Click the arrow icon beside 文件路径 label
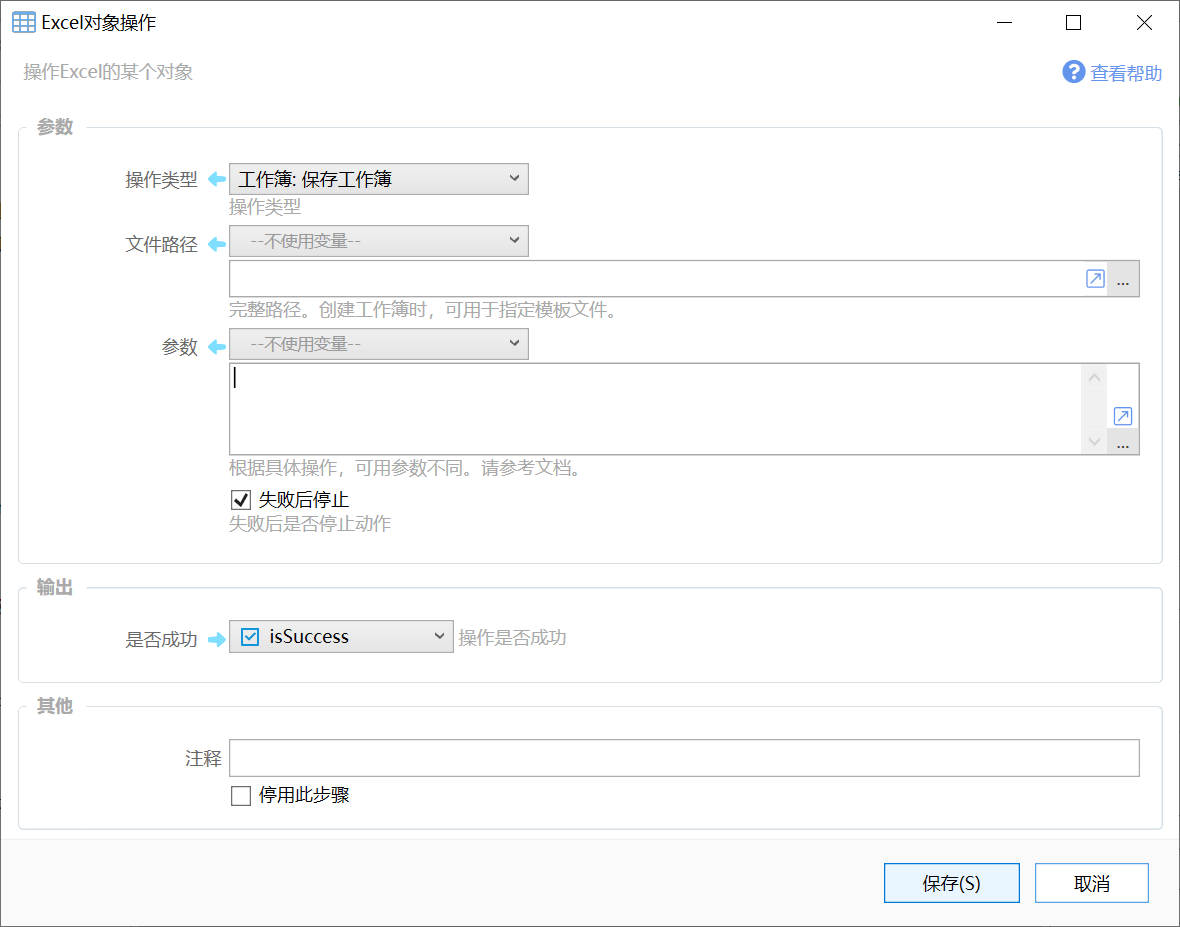Screen dimensions: 1180x927 [217, 244]
